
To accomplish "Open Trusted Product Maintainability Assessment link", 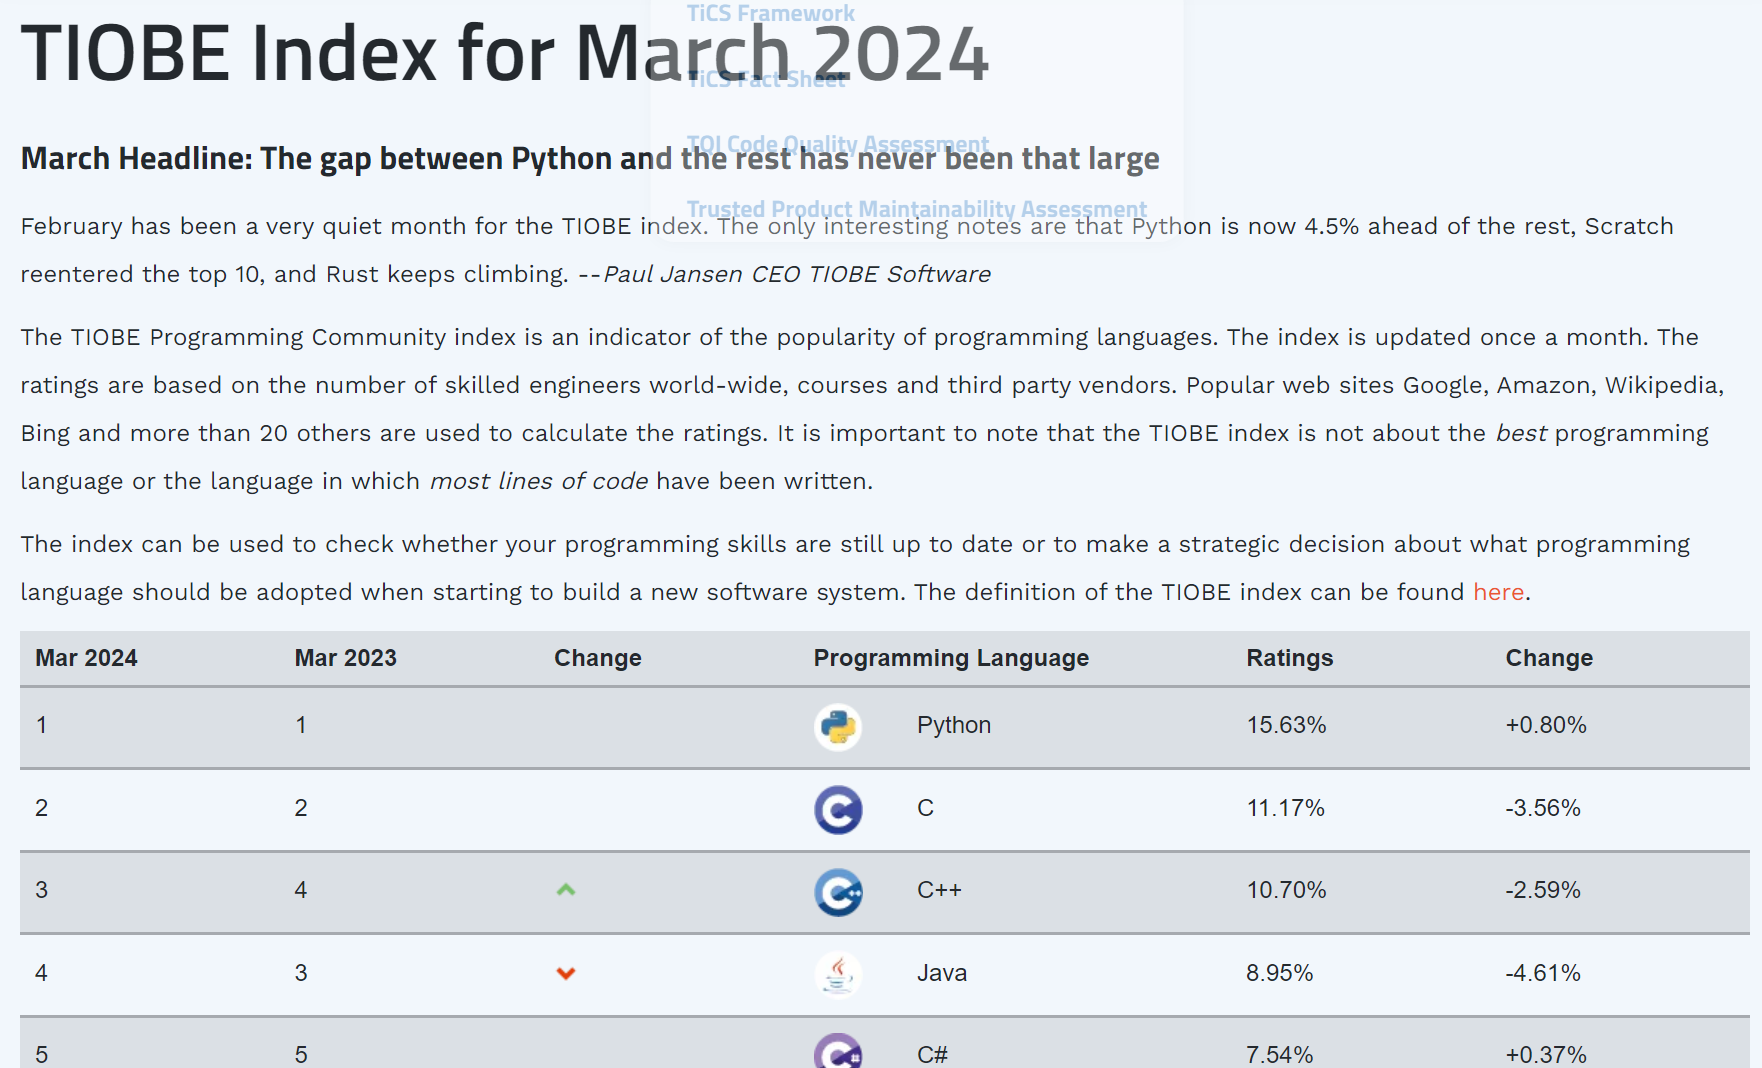I will (916, 209).
